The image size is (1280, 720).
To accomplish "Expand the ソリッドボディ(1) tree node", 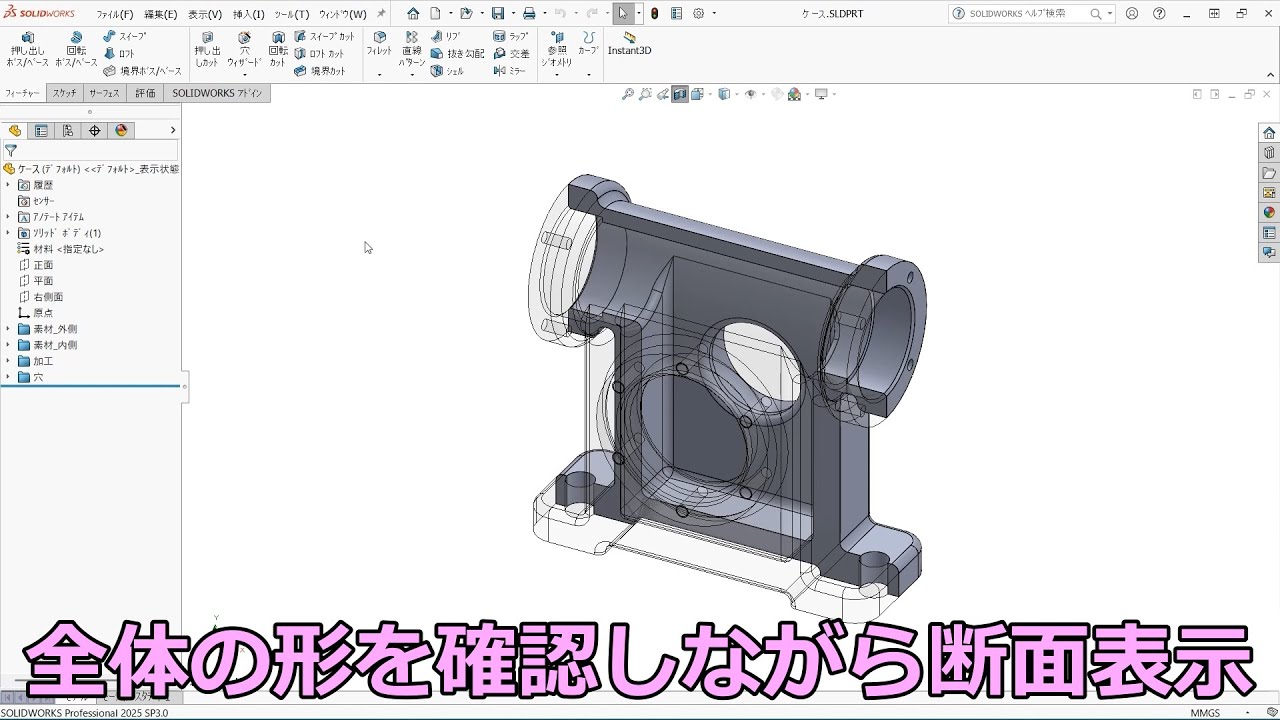I will 8,233.
